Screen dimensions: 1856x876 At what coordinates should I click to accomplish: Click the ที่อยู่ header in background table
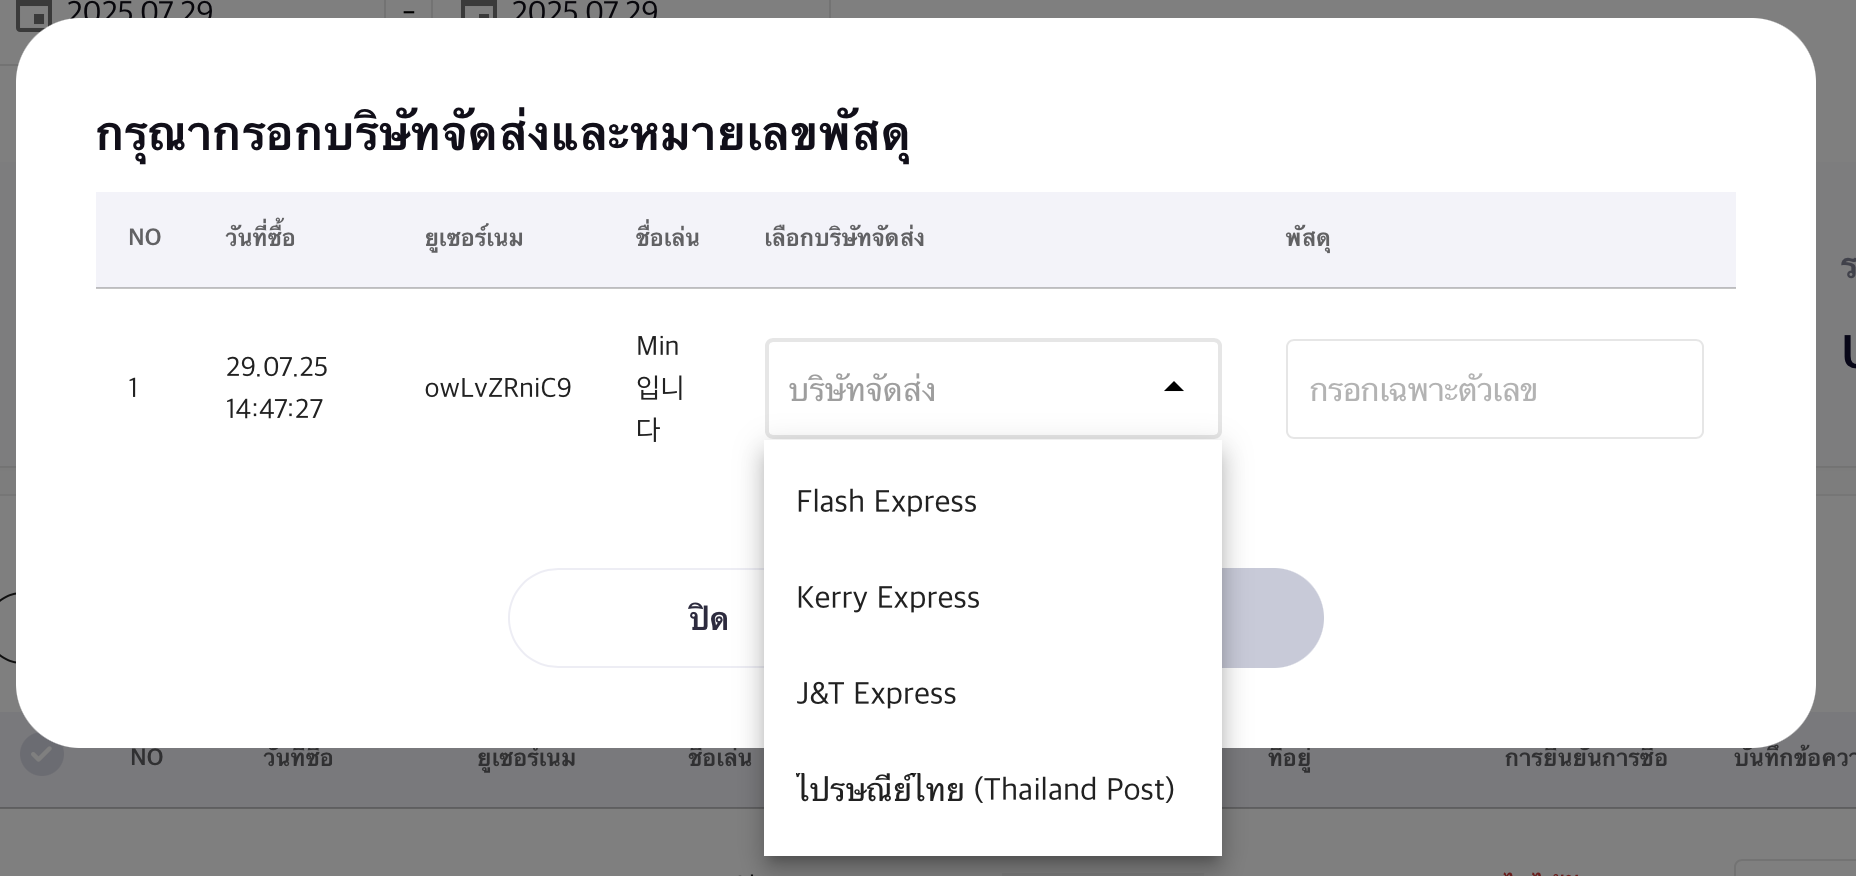[x=1288, y=758]
